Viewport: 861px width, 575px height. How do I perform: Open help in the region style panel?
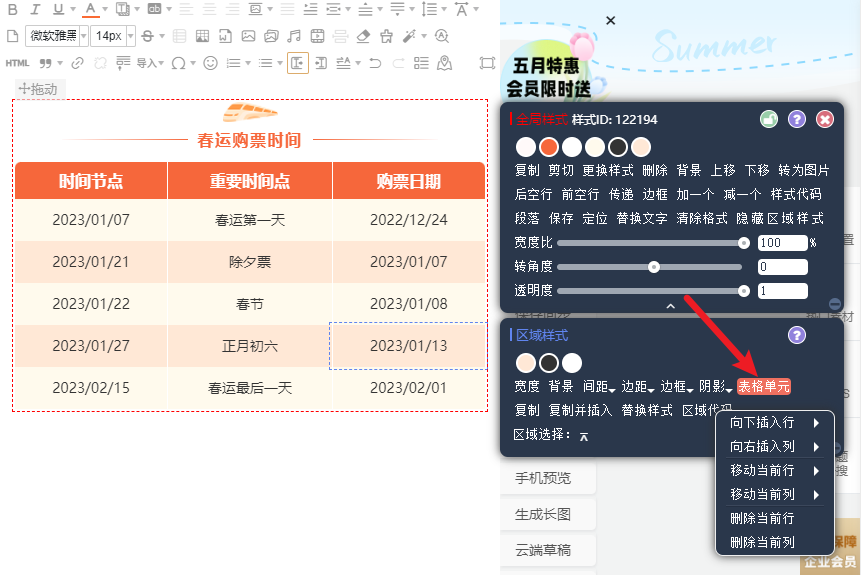coord(797,335)
